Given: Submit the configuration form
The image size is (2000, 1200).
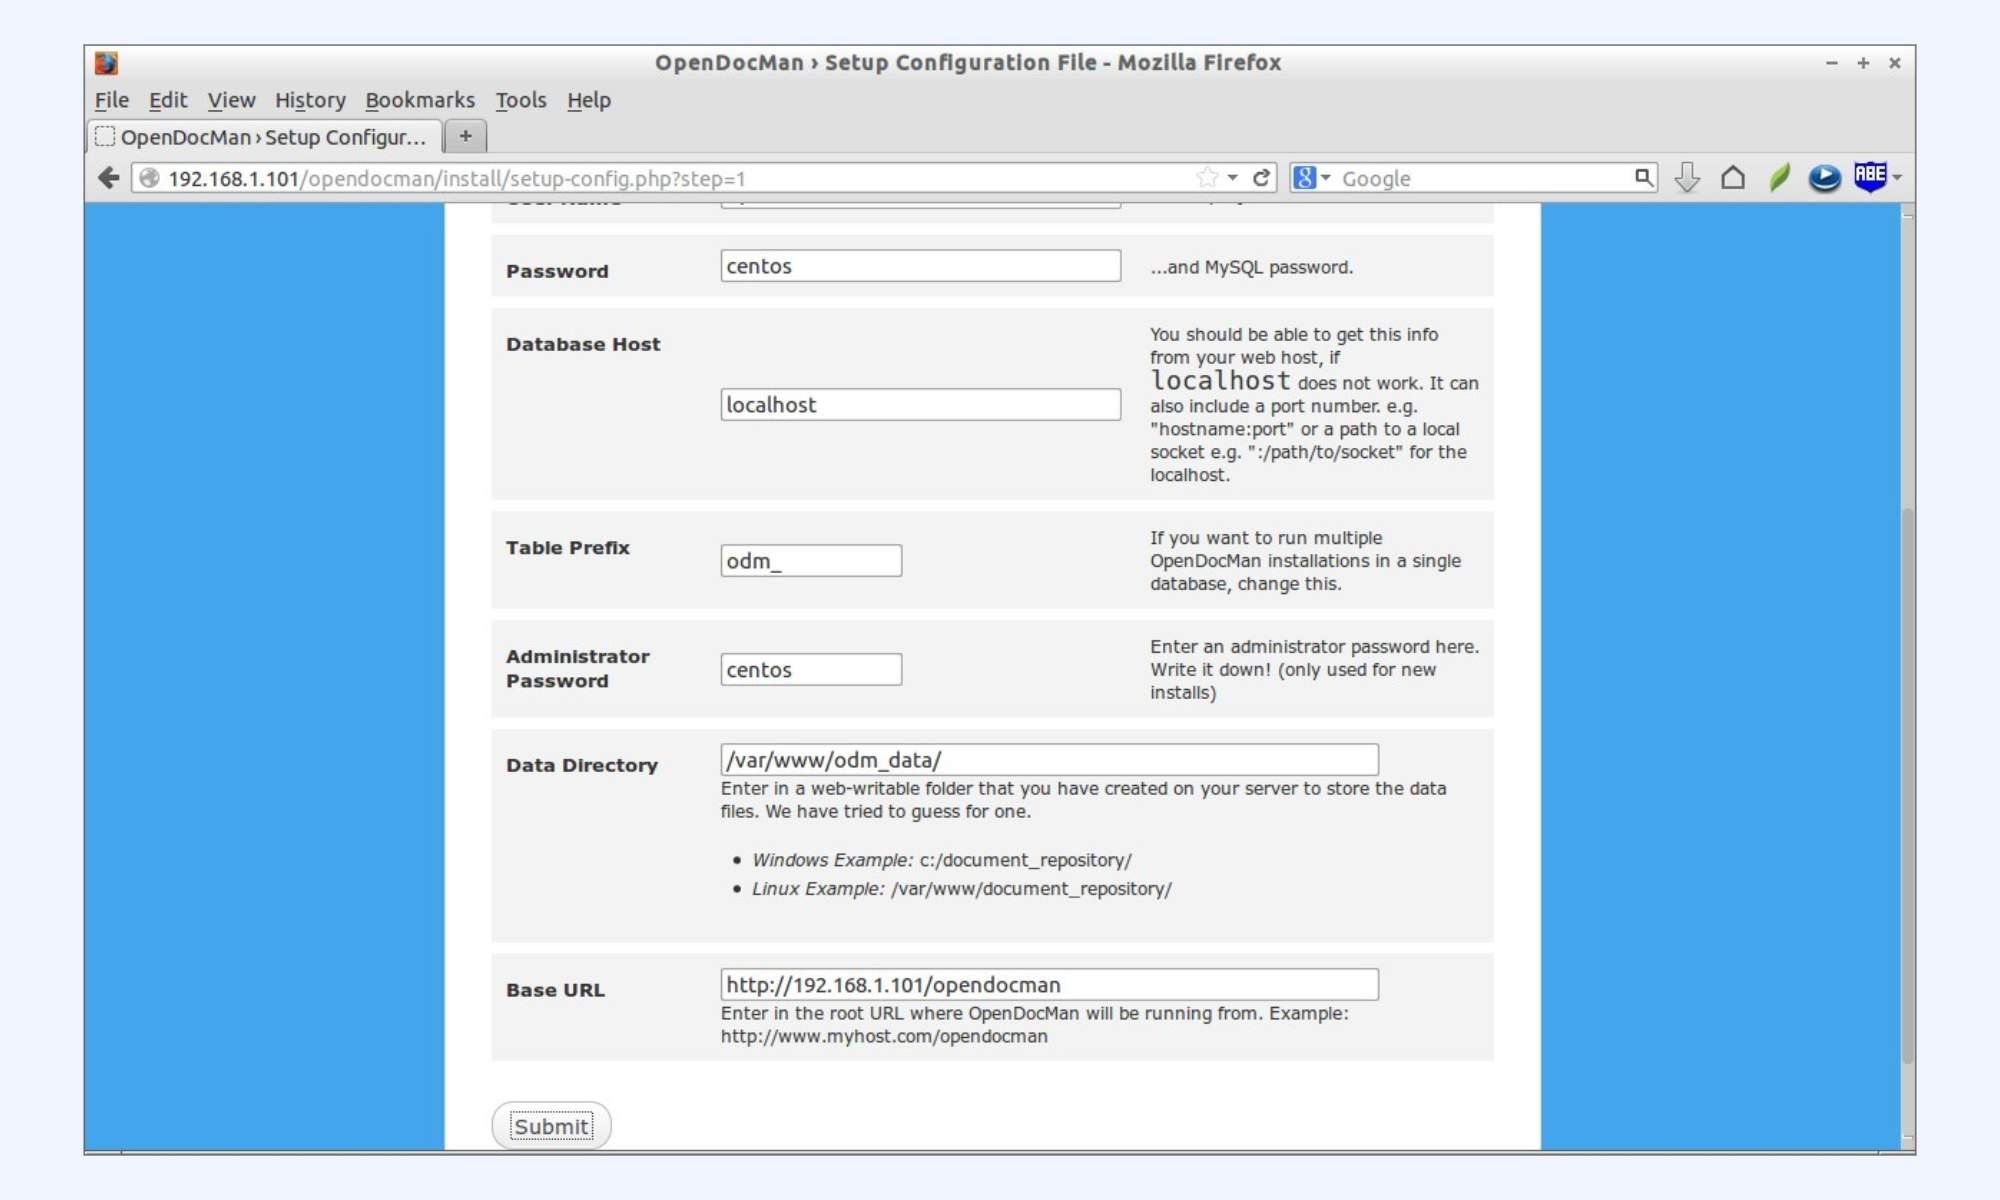Looking at the screenshot, I should (551, 1126).
